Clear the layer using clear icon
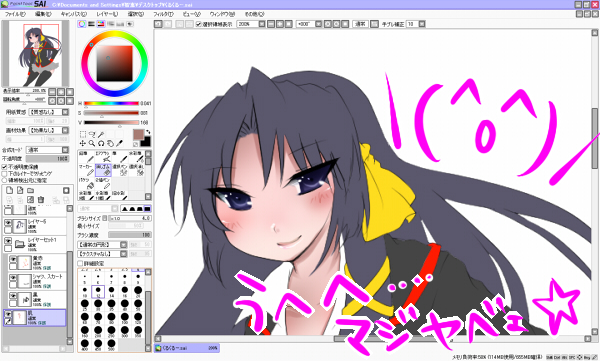This screenshot has width=600, height=361. [x=30, y=199]
